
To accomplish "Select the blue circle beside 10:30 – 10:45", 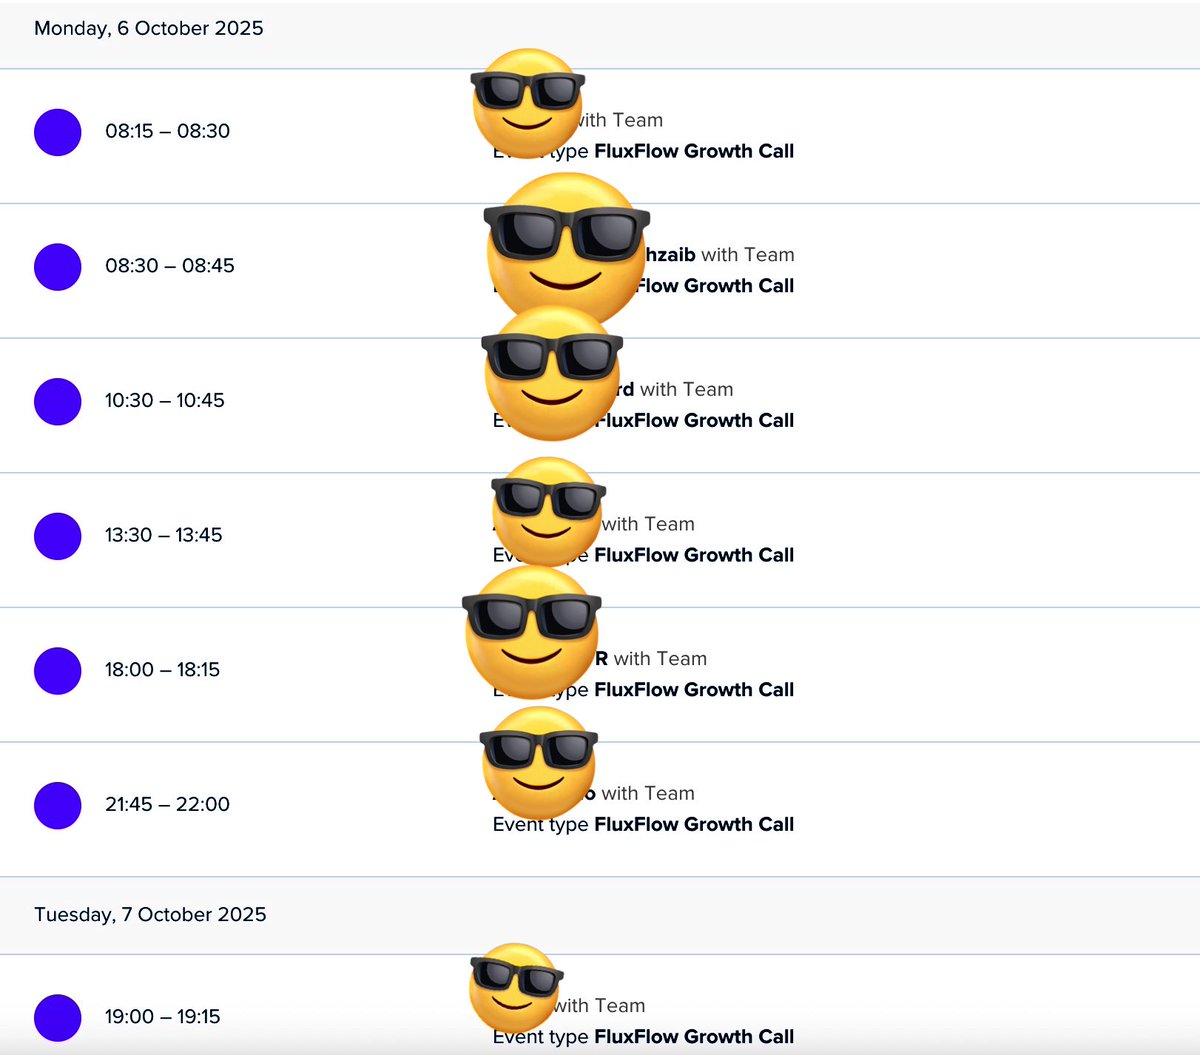I will 58,401.
